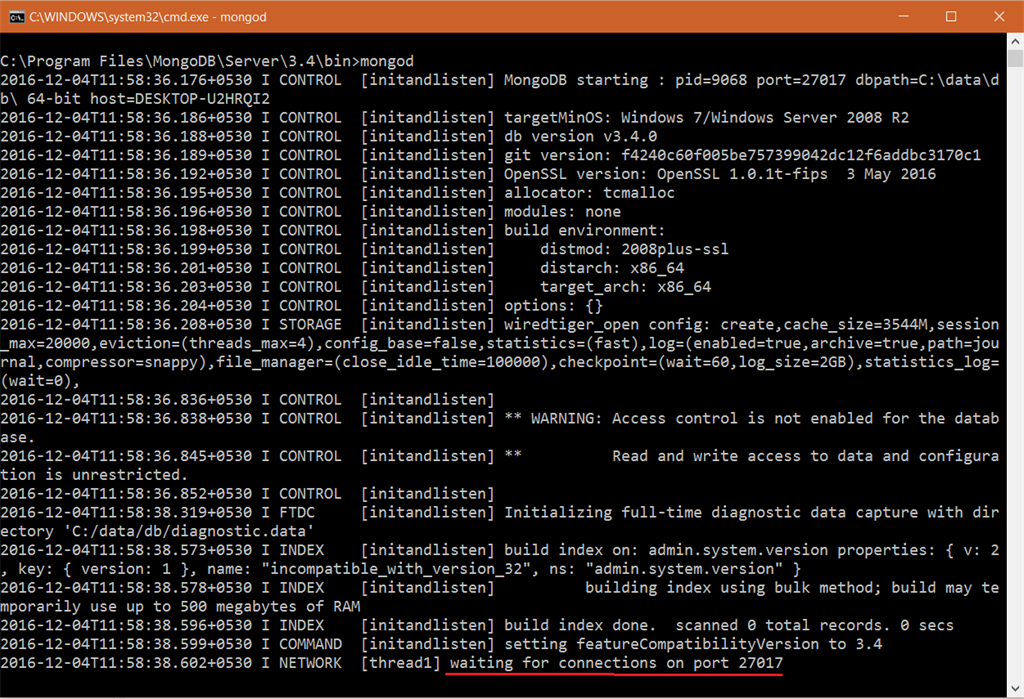
Task: Click 'modules: none' line
Action: 562,212
